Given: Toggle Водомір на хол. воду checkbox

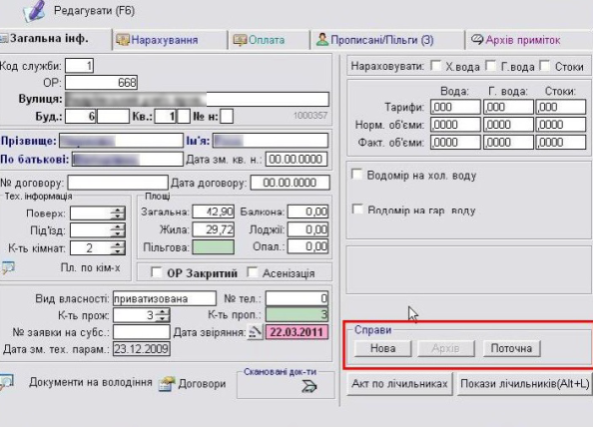Looking at the screenshot, I should 357,175.
